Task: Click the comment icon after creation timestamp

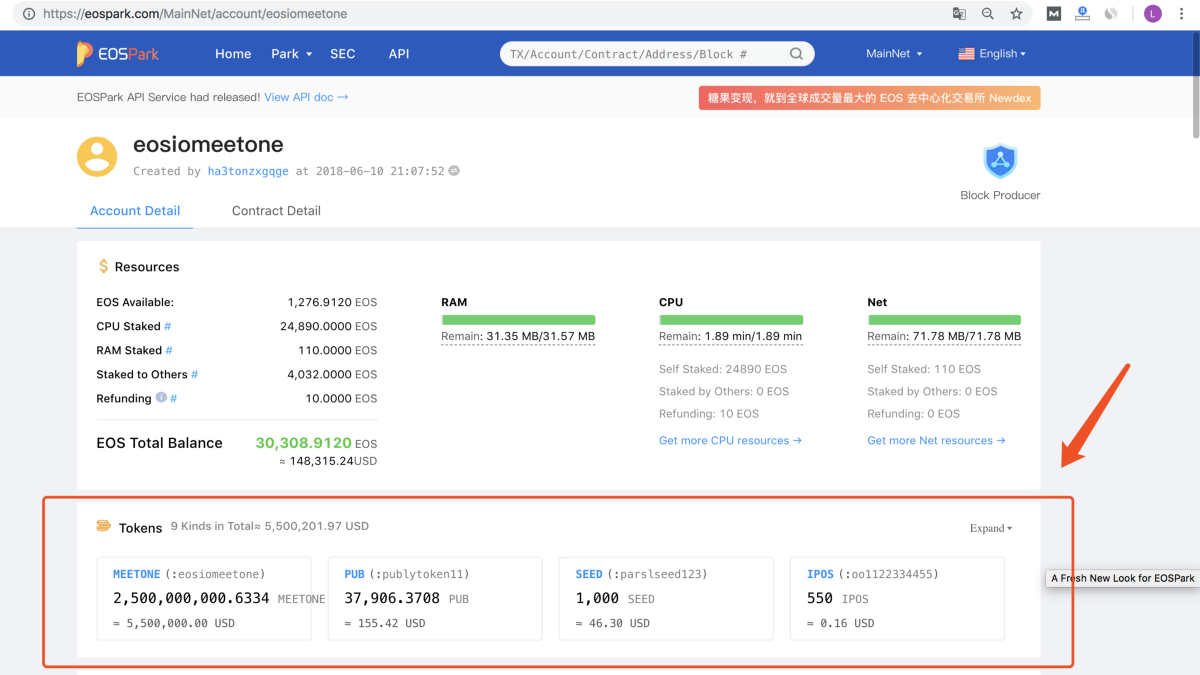Action: pyautogui.click(x=454, y=171)
